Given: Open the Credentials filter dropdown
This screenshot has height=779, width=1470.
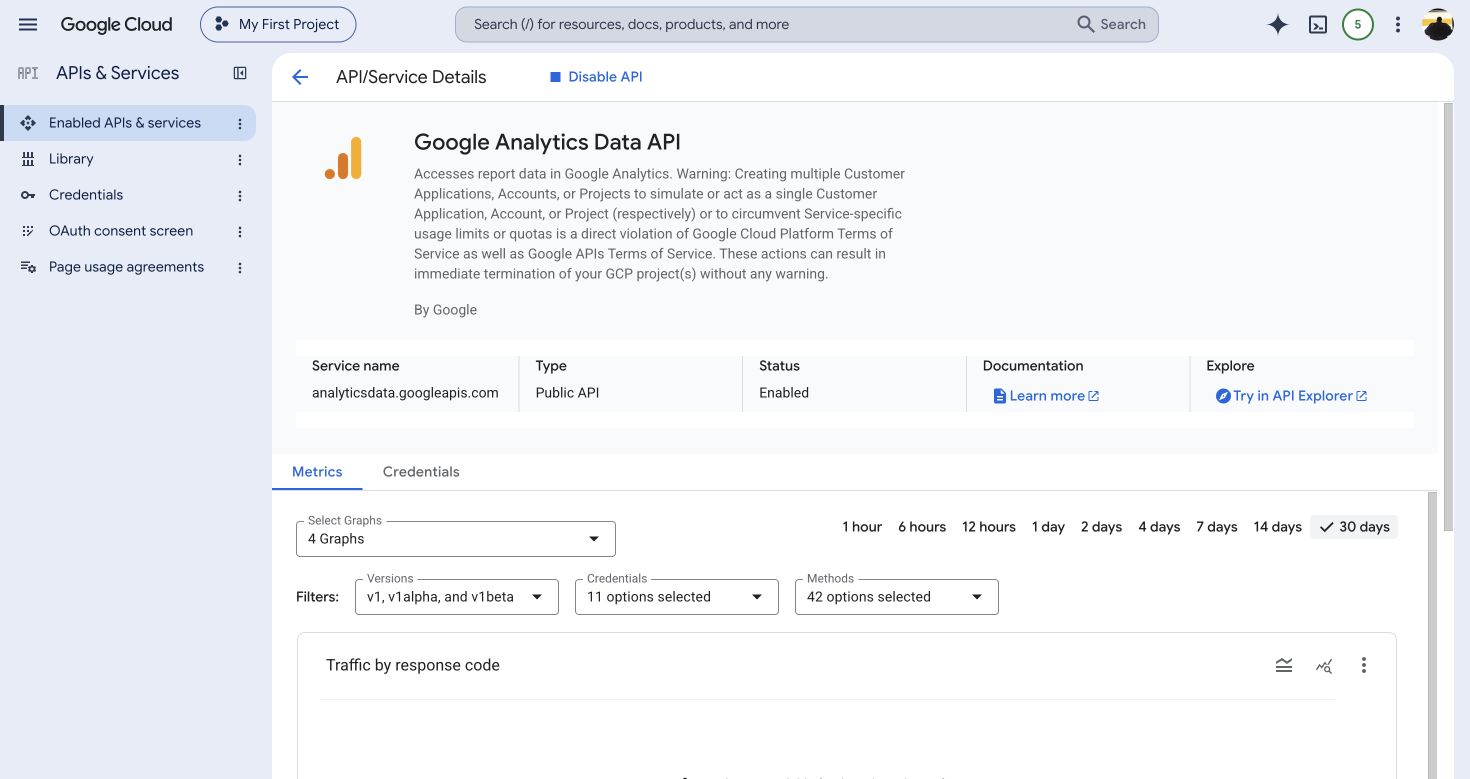Looking at the screenshot, I should [677, 597].
